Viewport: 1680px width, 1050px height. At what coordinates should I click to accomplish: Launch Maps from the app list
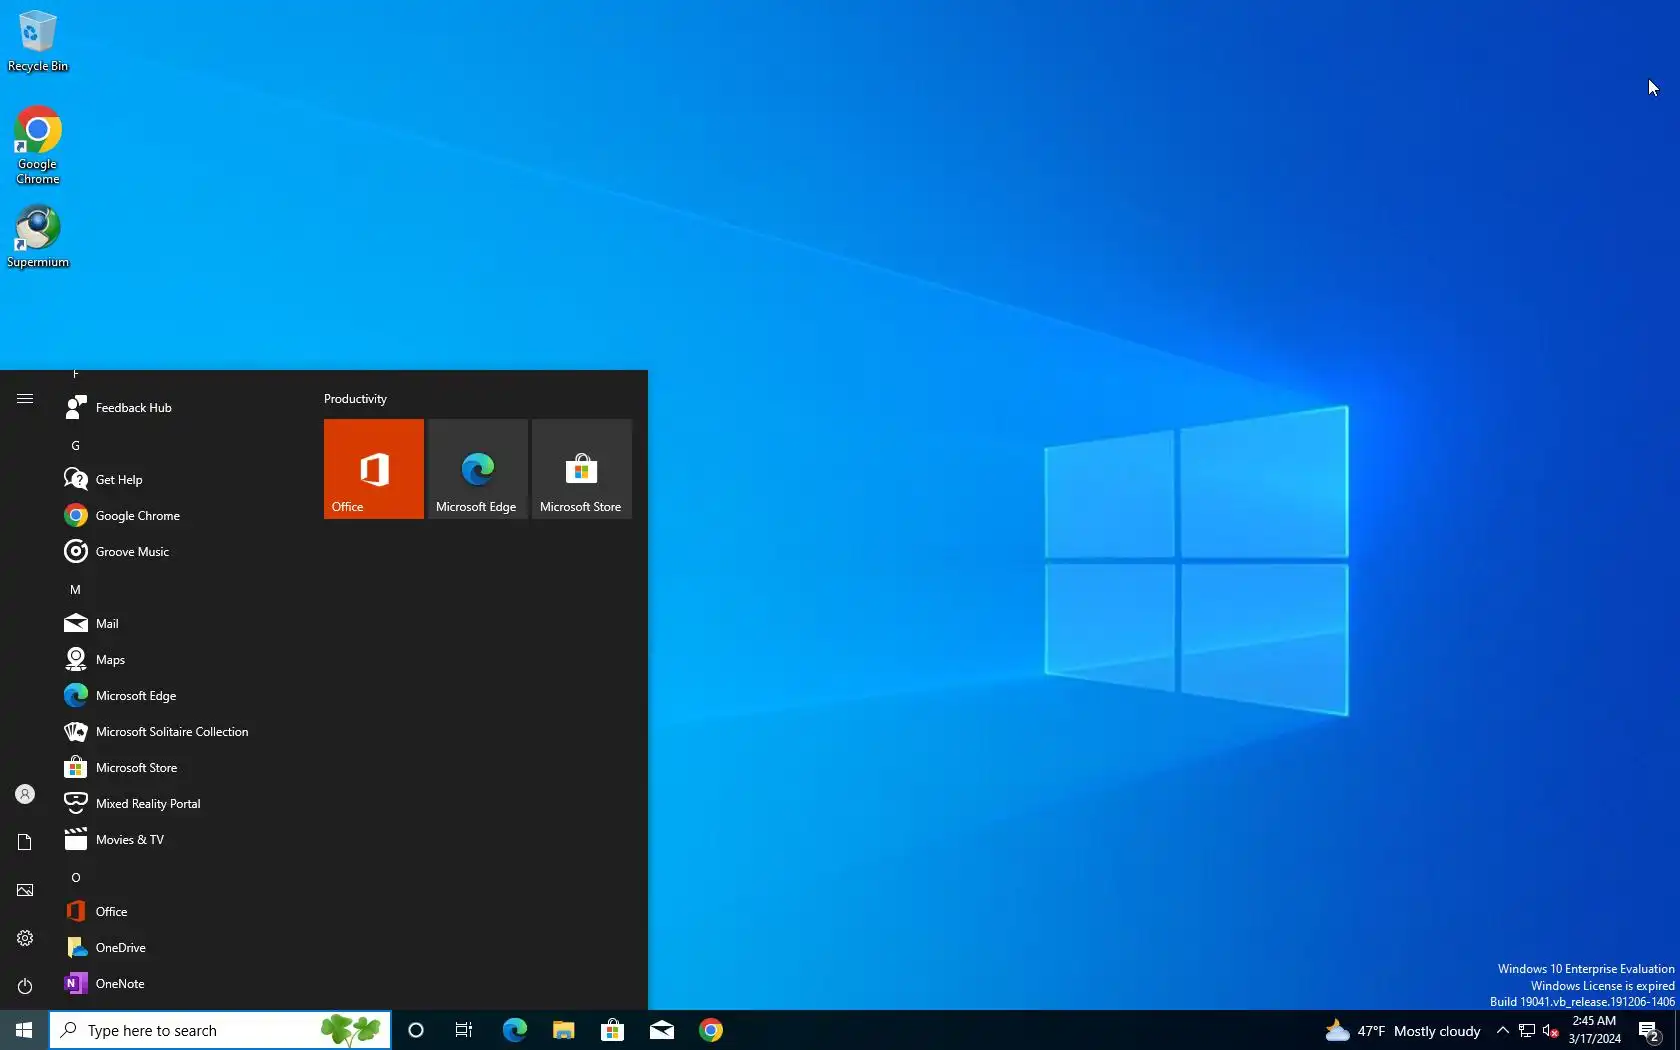tap(180, 660)
